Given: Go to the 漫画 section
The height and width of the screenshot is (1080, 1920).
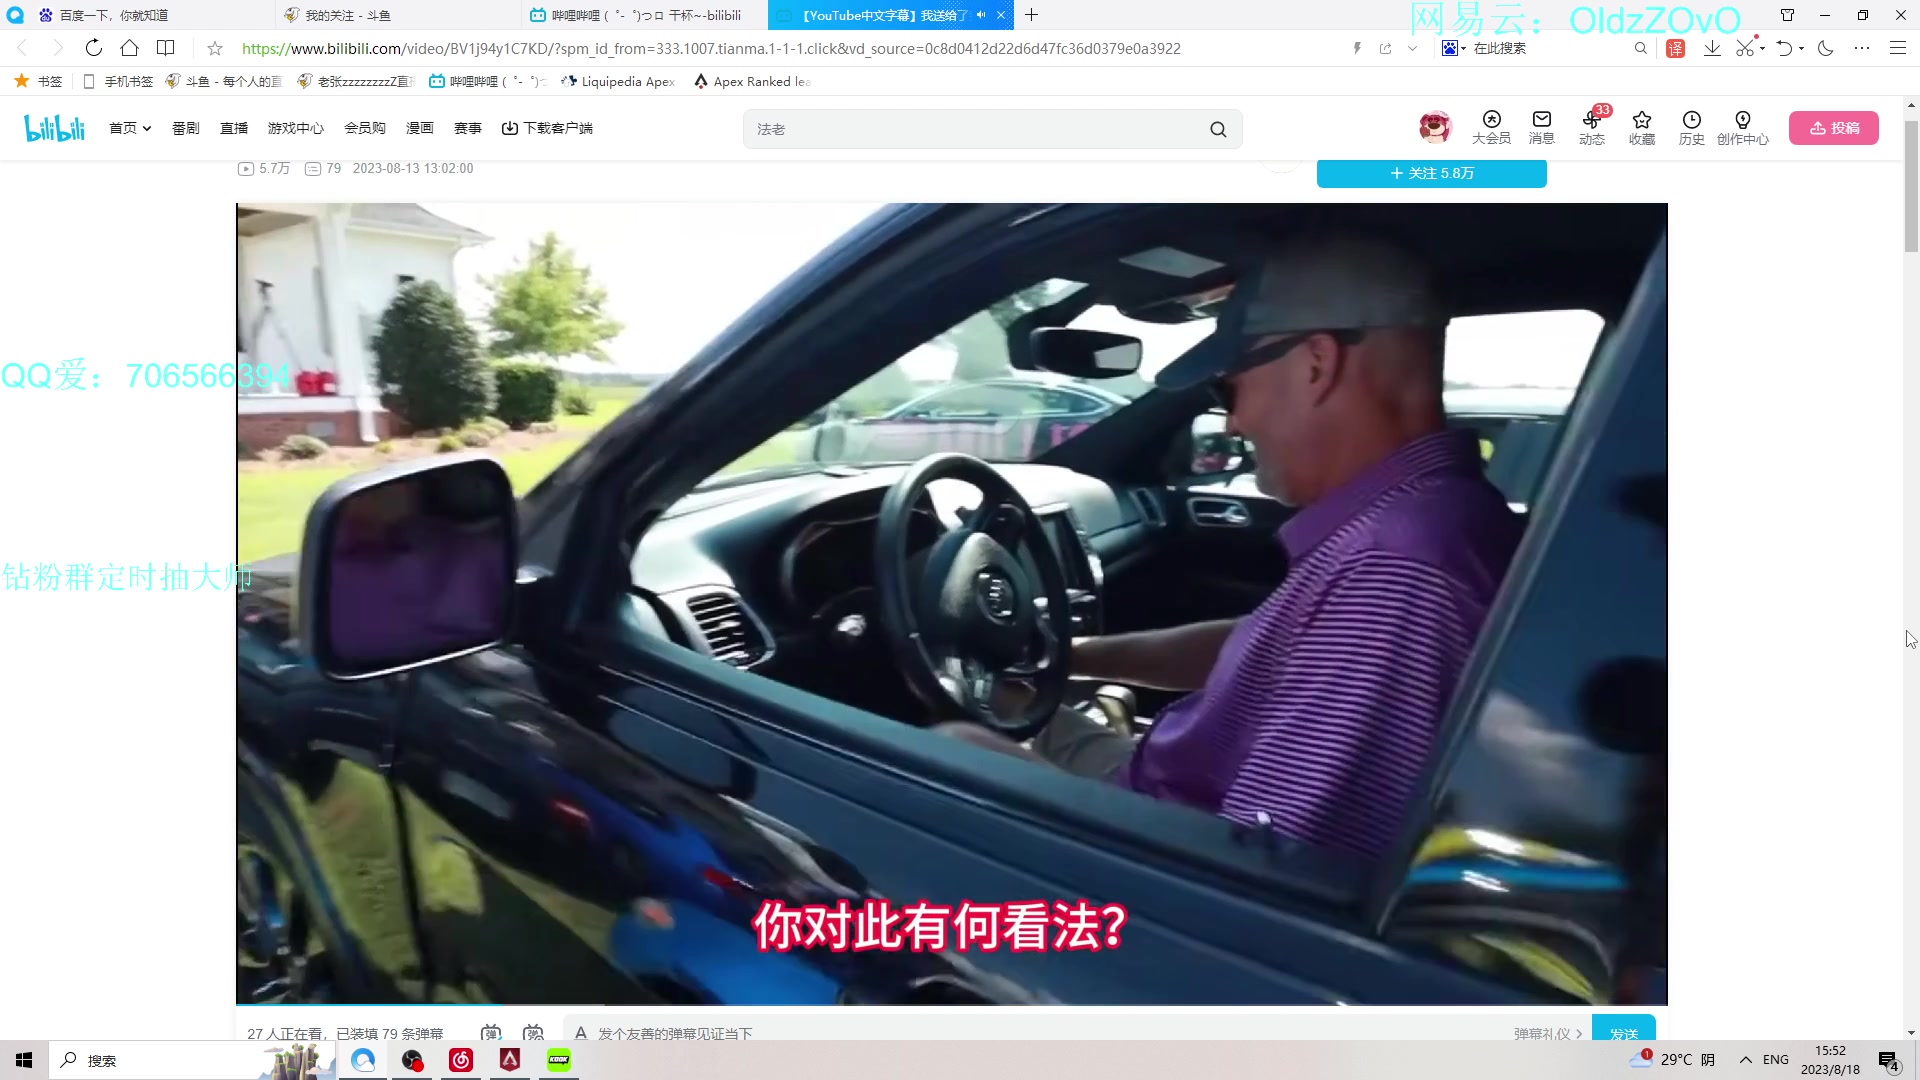Looking at the screenshot, I should point(420,128).
